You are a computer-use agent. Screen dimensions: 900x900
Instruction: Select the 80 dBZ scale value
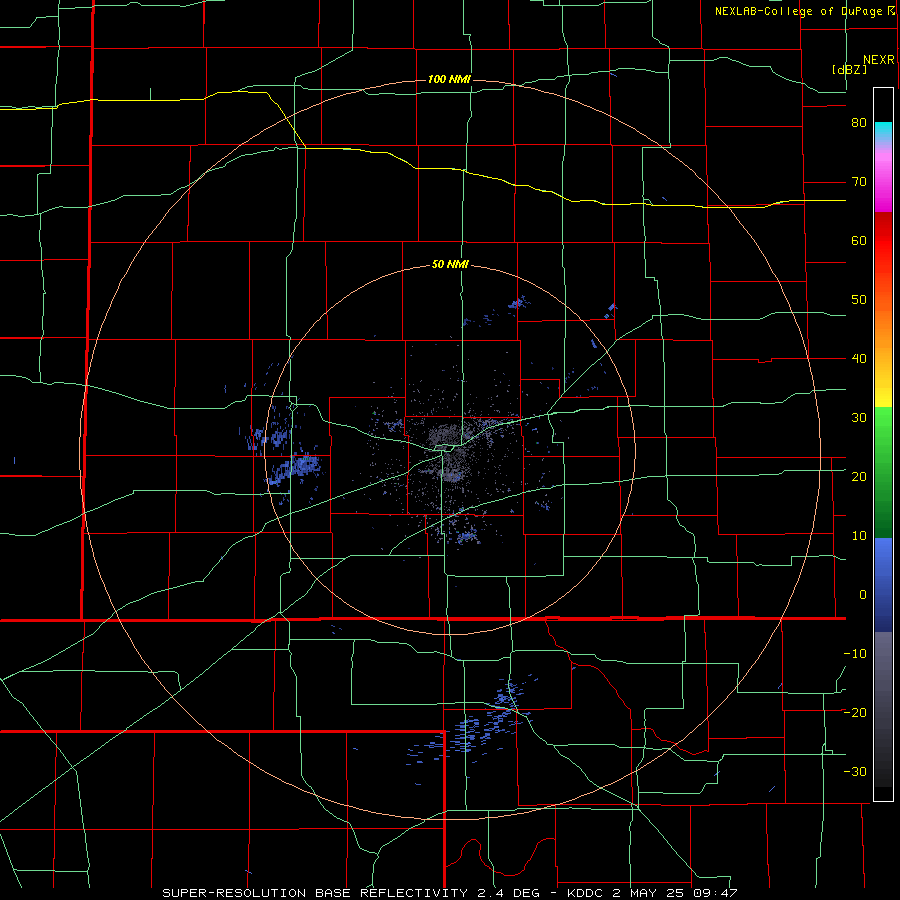tap(859, 123)
